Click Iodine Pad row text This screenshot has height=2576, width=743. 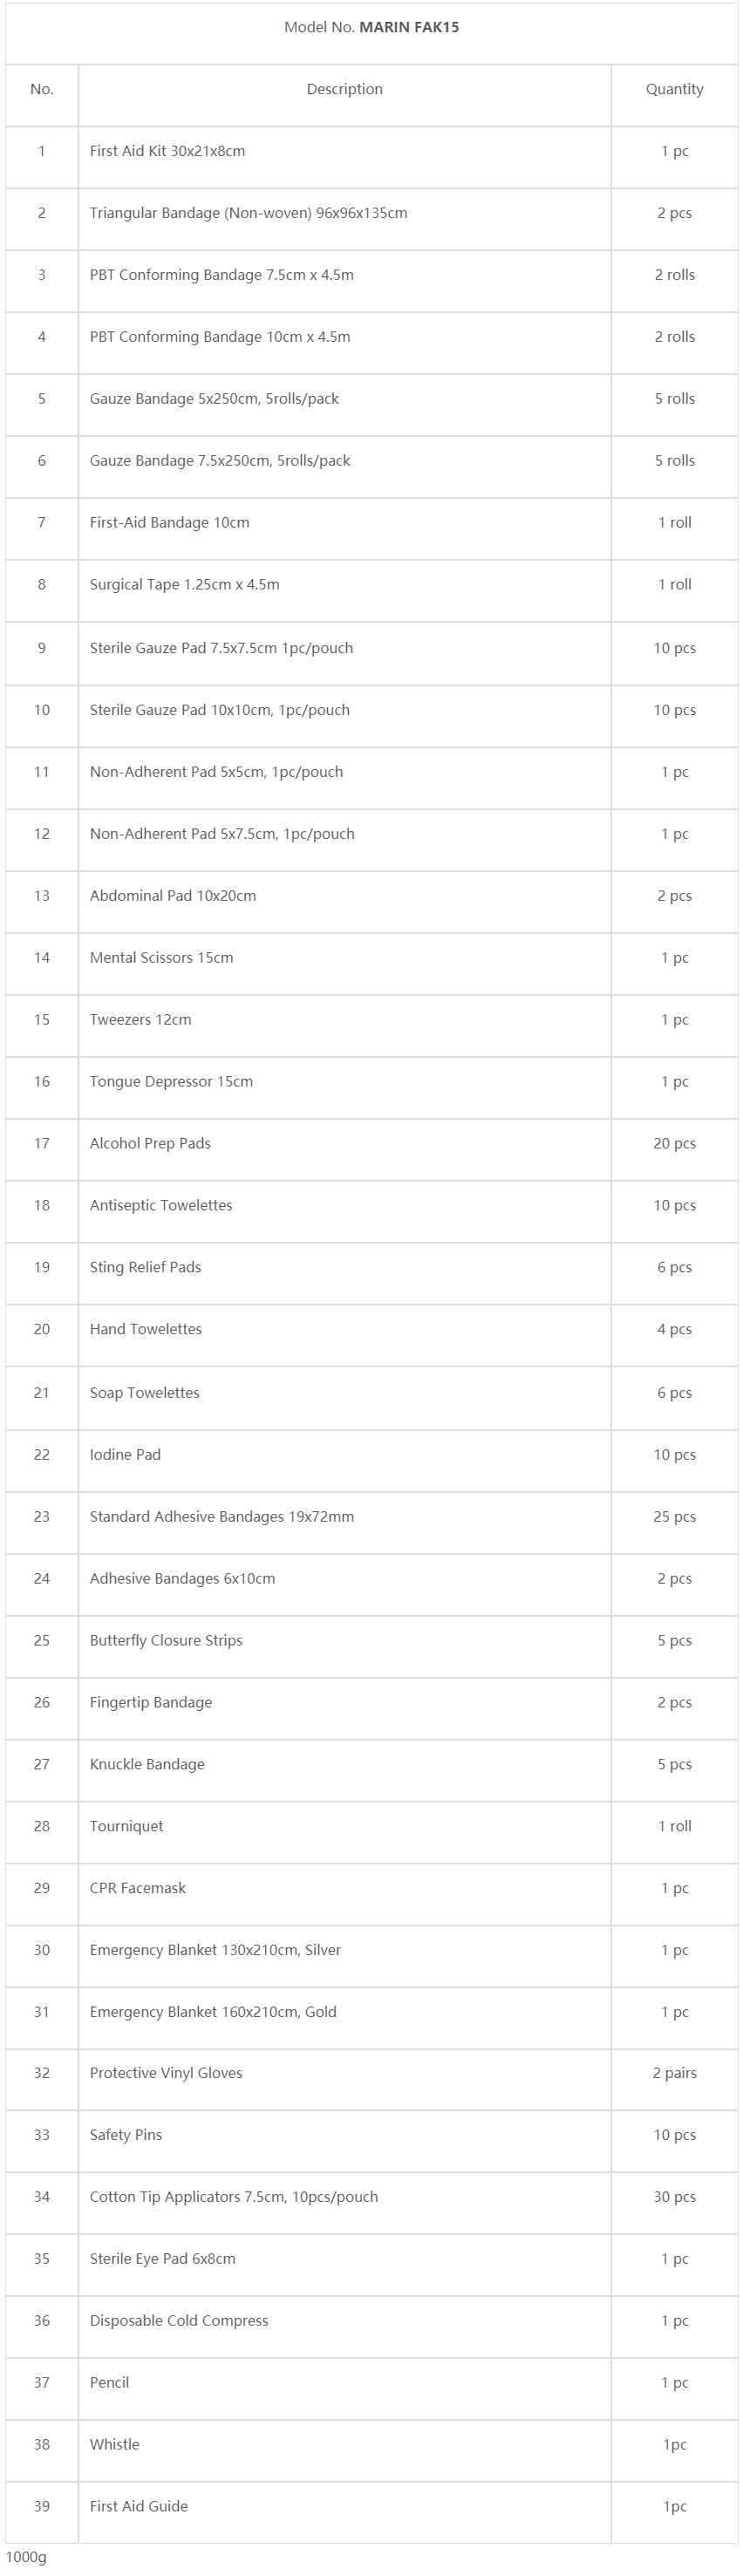click(125, 1455)
